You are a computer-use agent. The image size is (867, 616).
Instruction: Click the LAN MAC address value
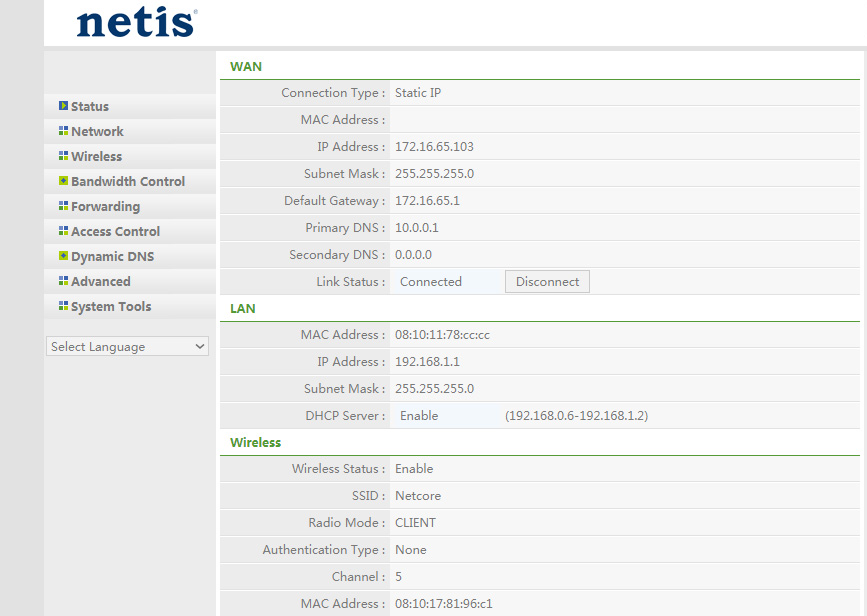coord(442,335)
